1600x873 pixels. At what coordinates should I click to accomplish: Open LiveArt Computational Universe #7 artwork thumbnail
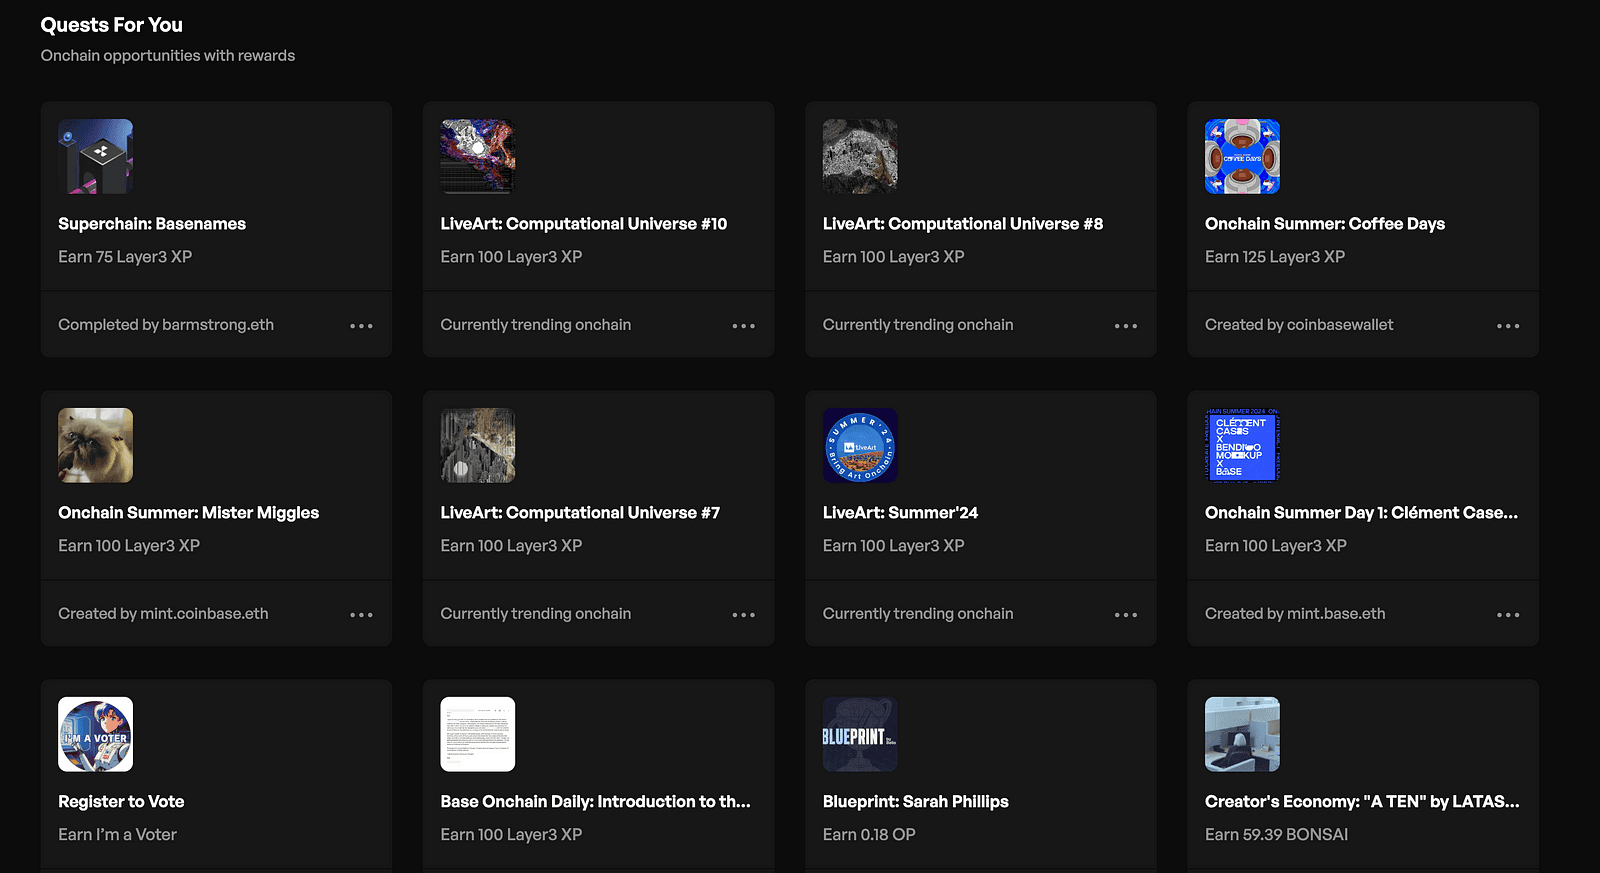(x=478, y=445)
